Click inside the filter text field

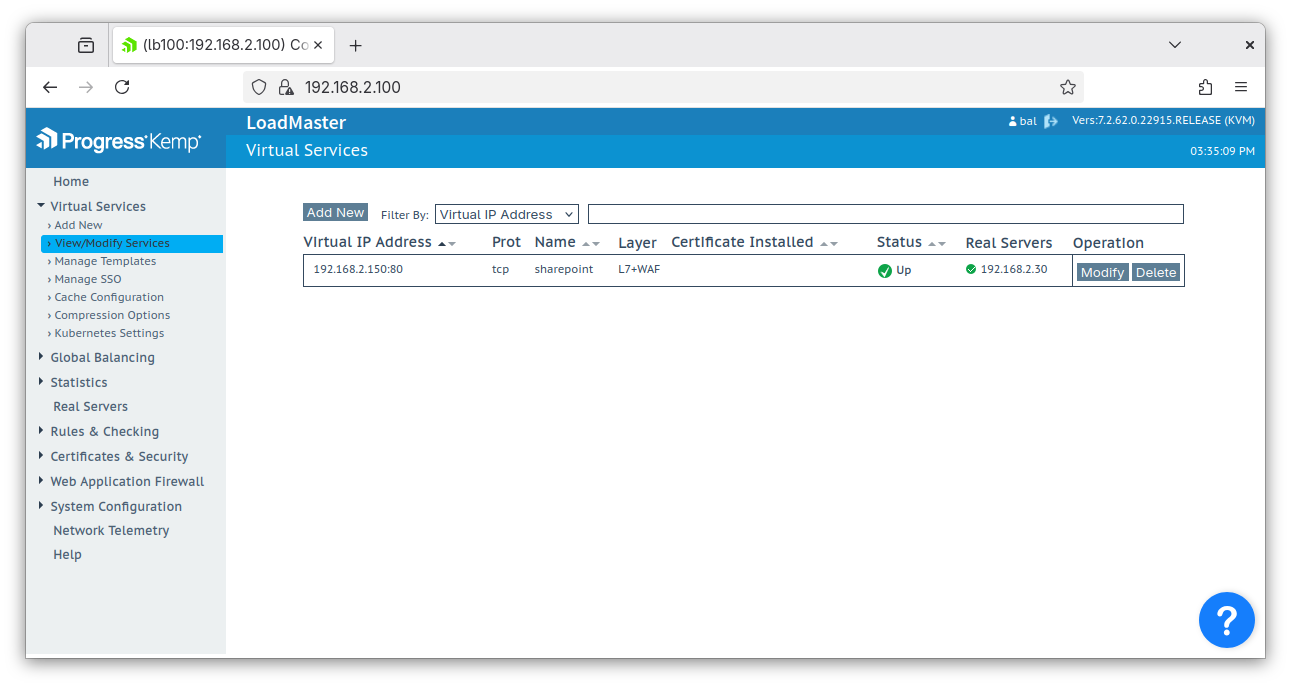884,213
